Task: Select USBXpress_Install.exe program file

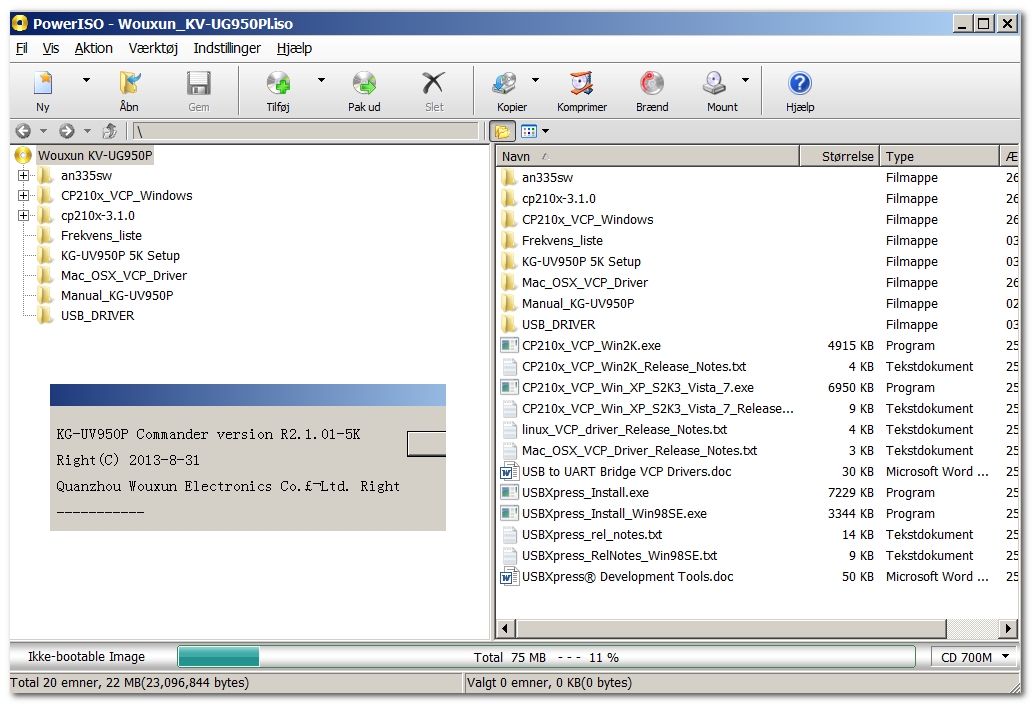Action: pos(585,493)
